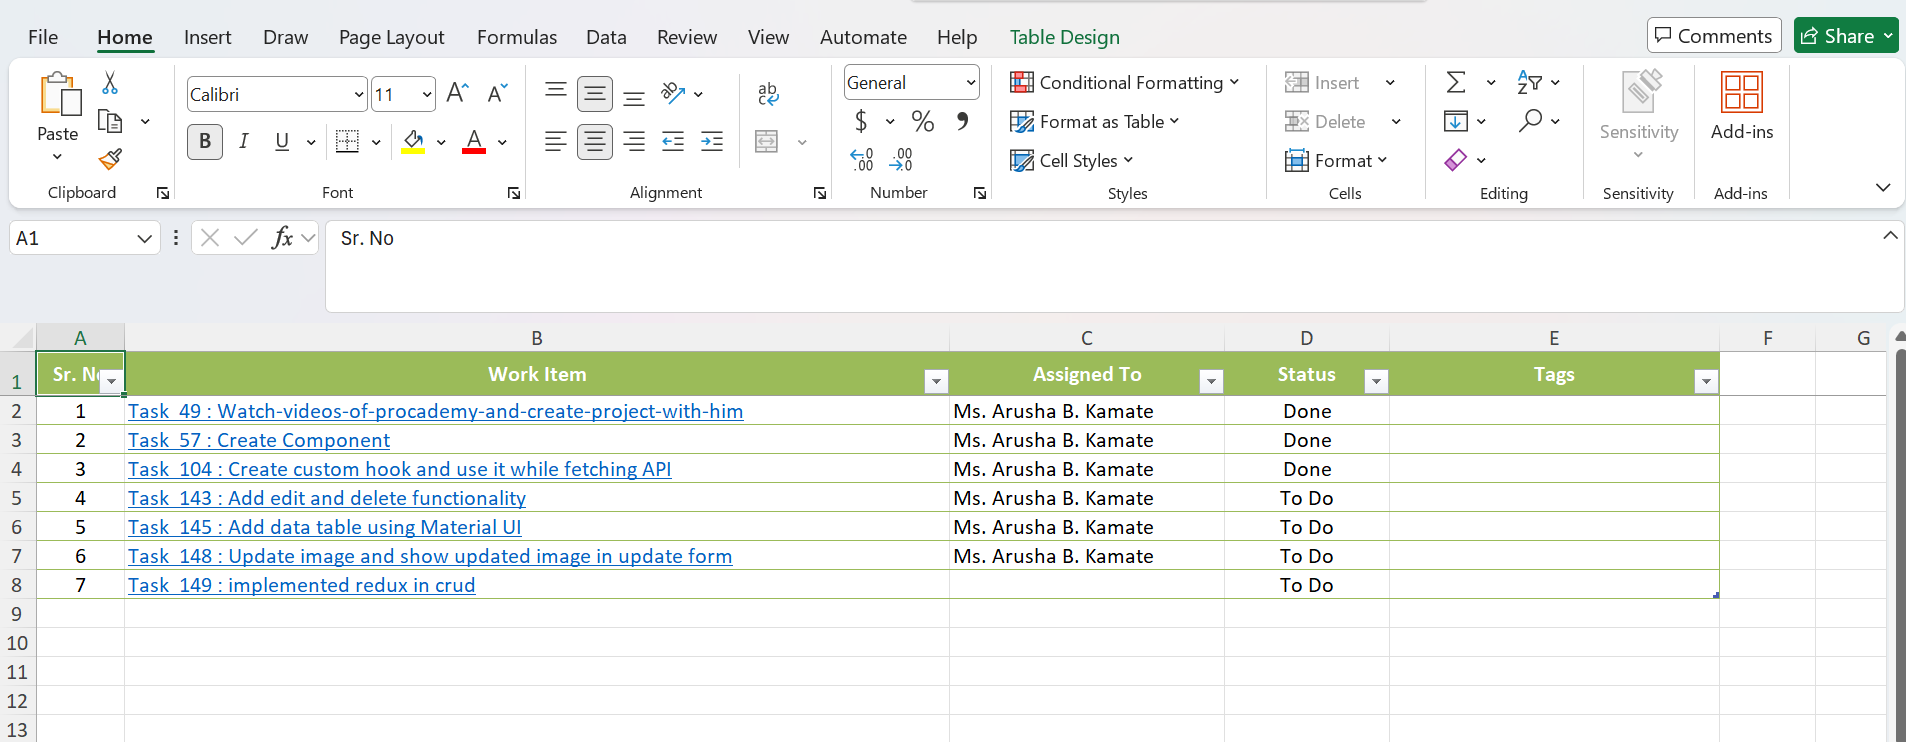Switch to the Data tab
Viewport: 1906px width, 742px height.
click(606, 37)
